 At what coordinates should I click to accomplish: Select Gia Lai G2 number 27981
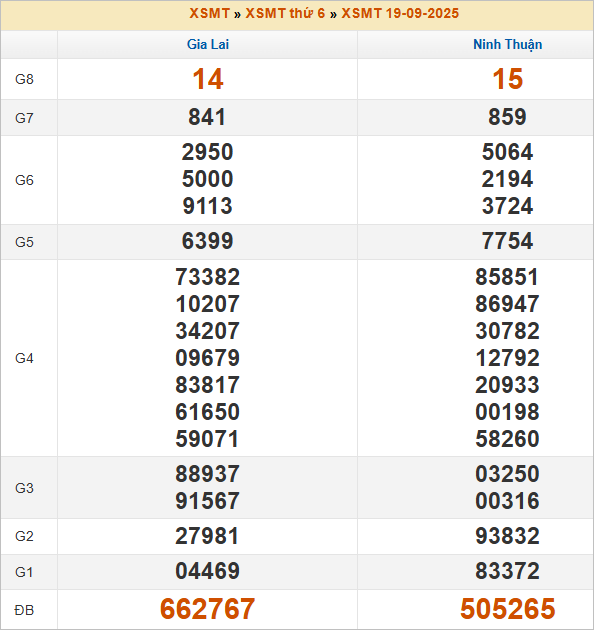tap(207, 536)
